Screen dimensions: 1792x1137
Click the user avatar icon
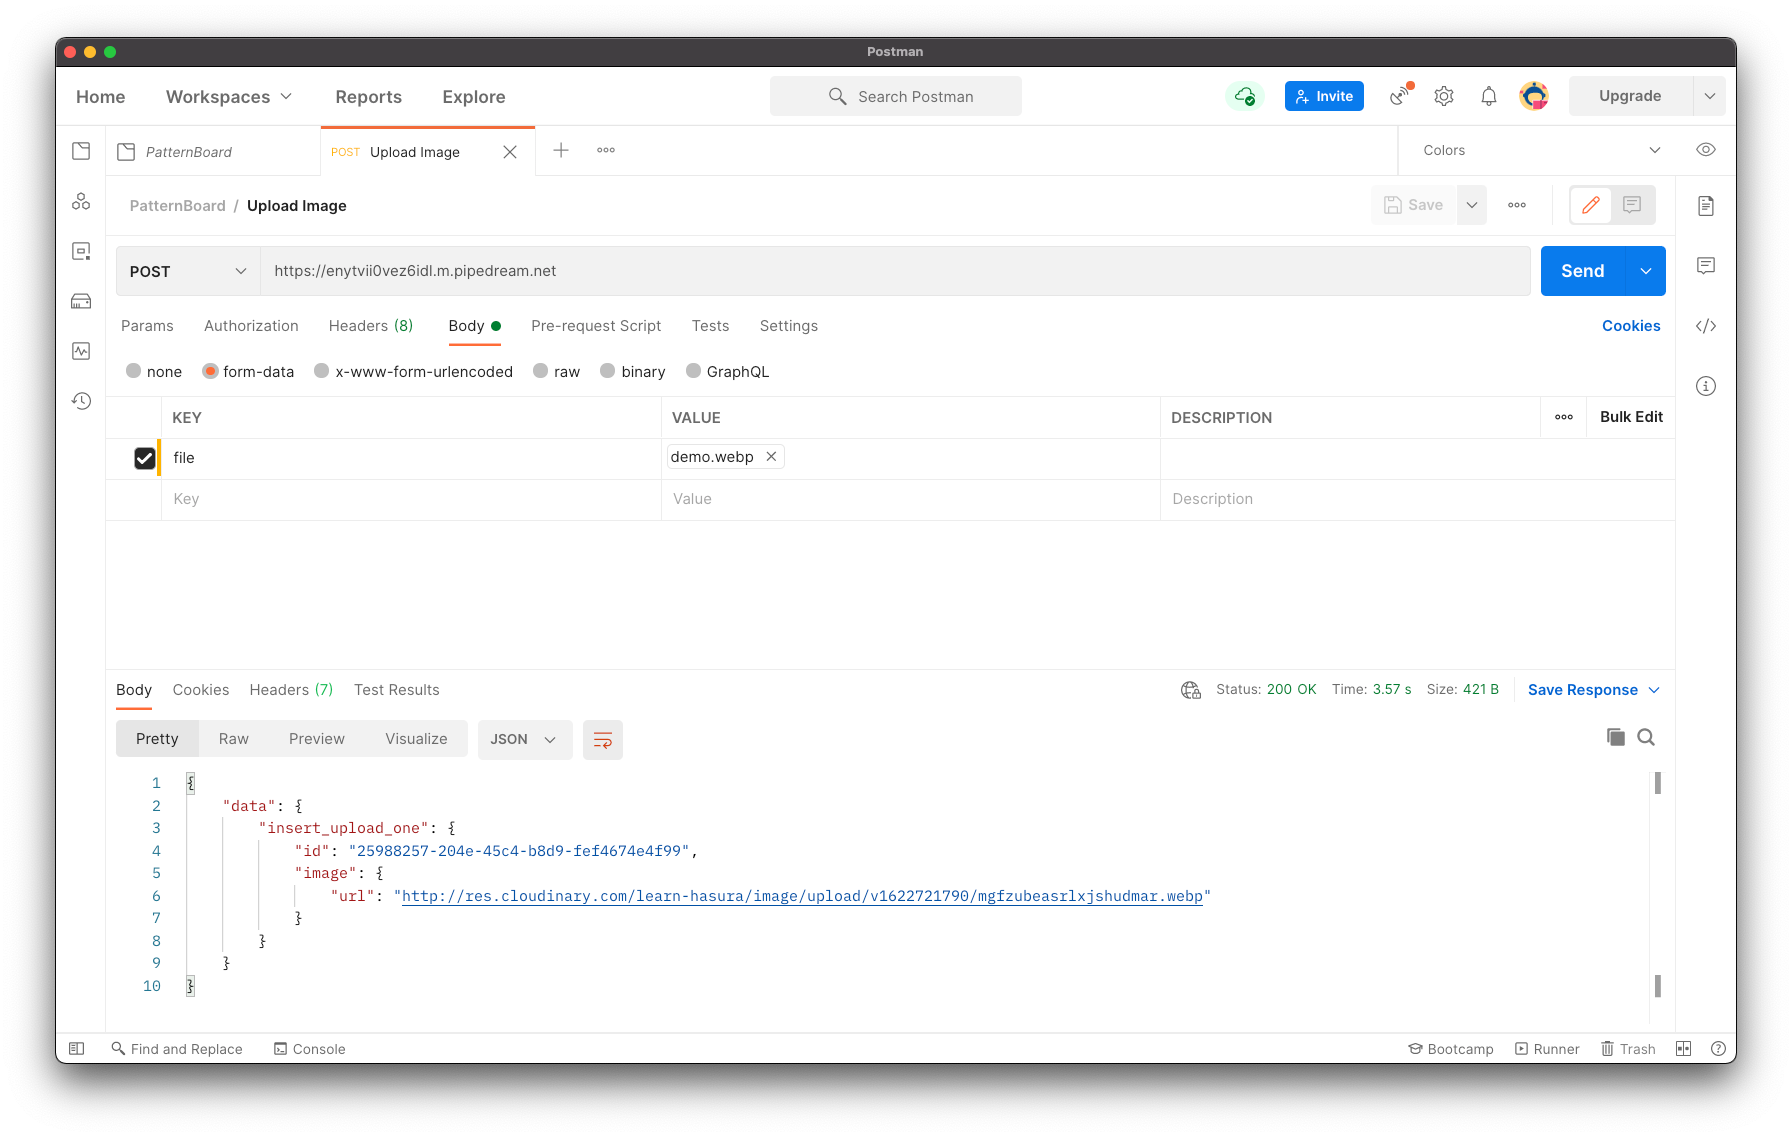point(1534,96)
